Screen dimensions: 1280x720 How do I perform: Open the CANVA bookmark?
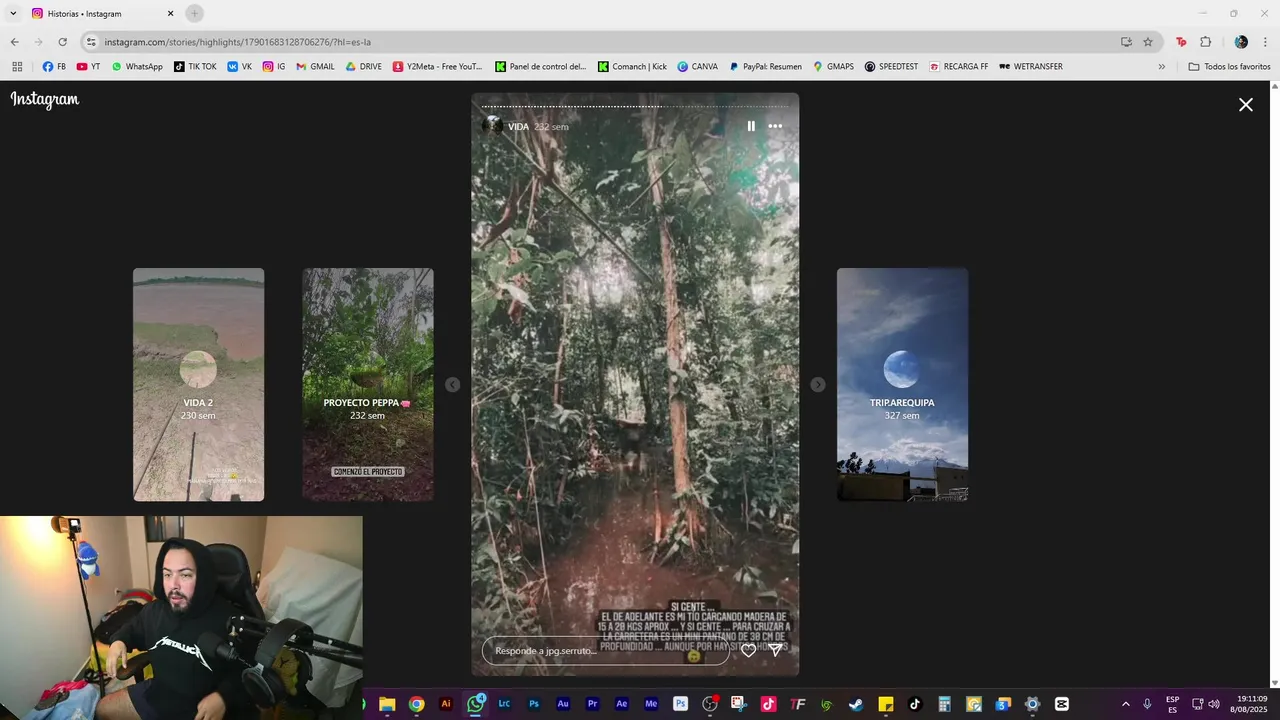coord(697,67)
